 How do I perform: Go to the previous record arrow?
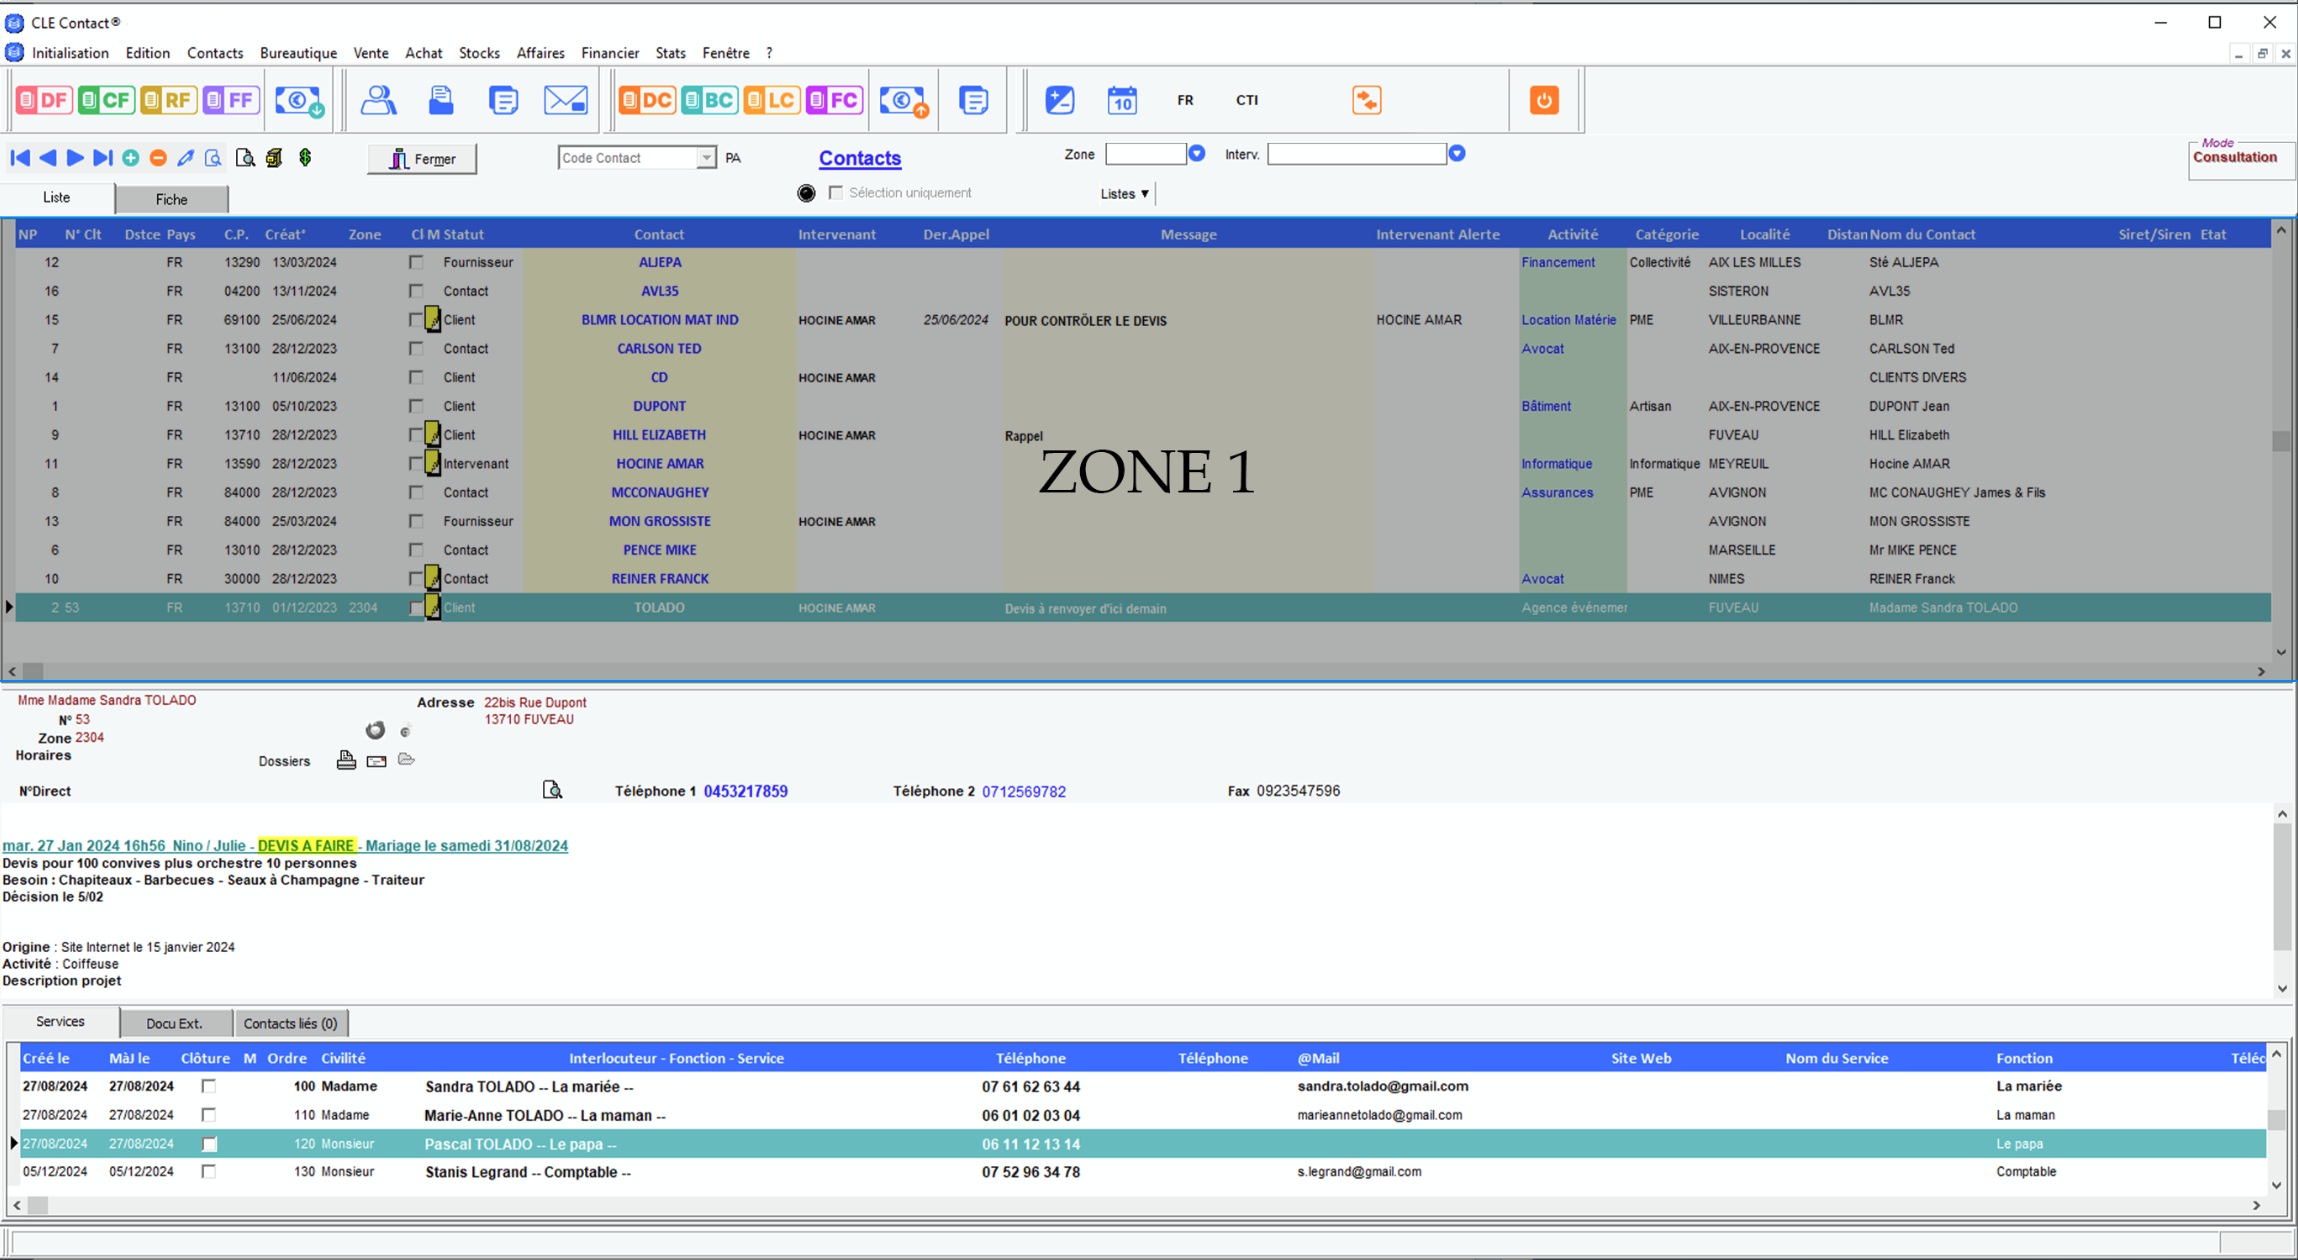tap(47, 158)
